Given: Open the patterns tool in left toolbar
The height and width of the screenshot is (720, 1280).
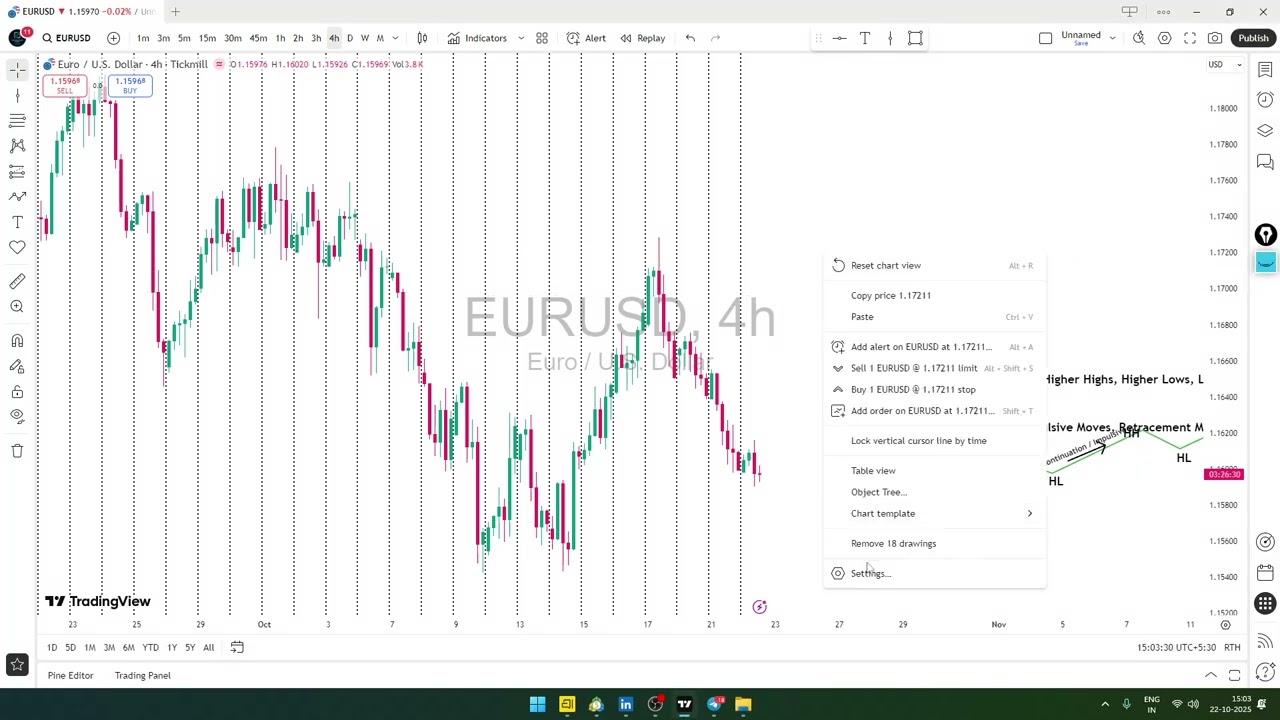Looking at the screenshot, I should tap(17, 146).
